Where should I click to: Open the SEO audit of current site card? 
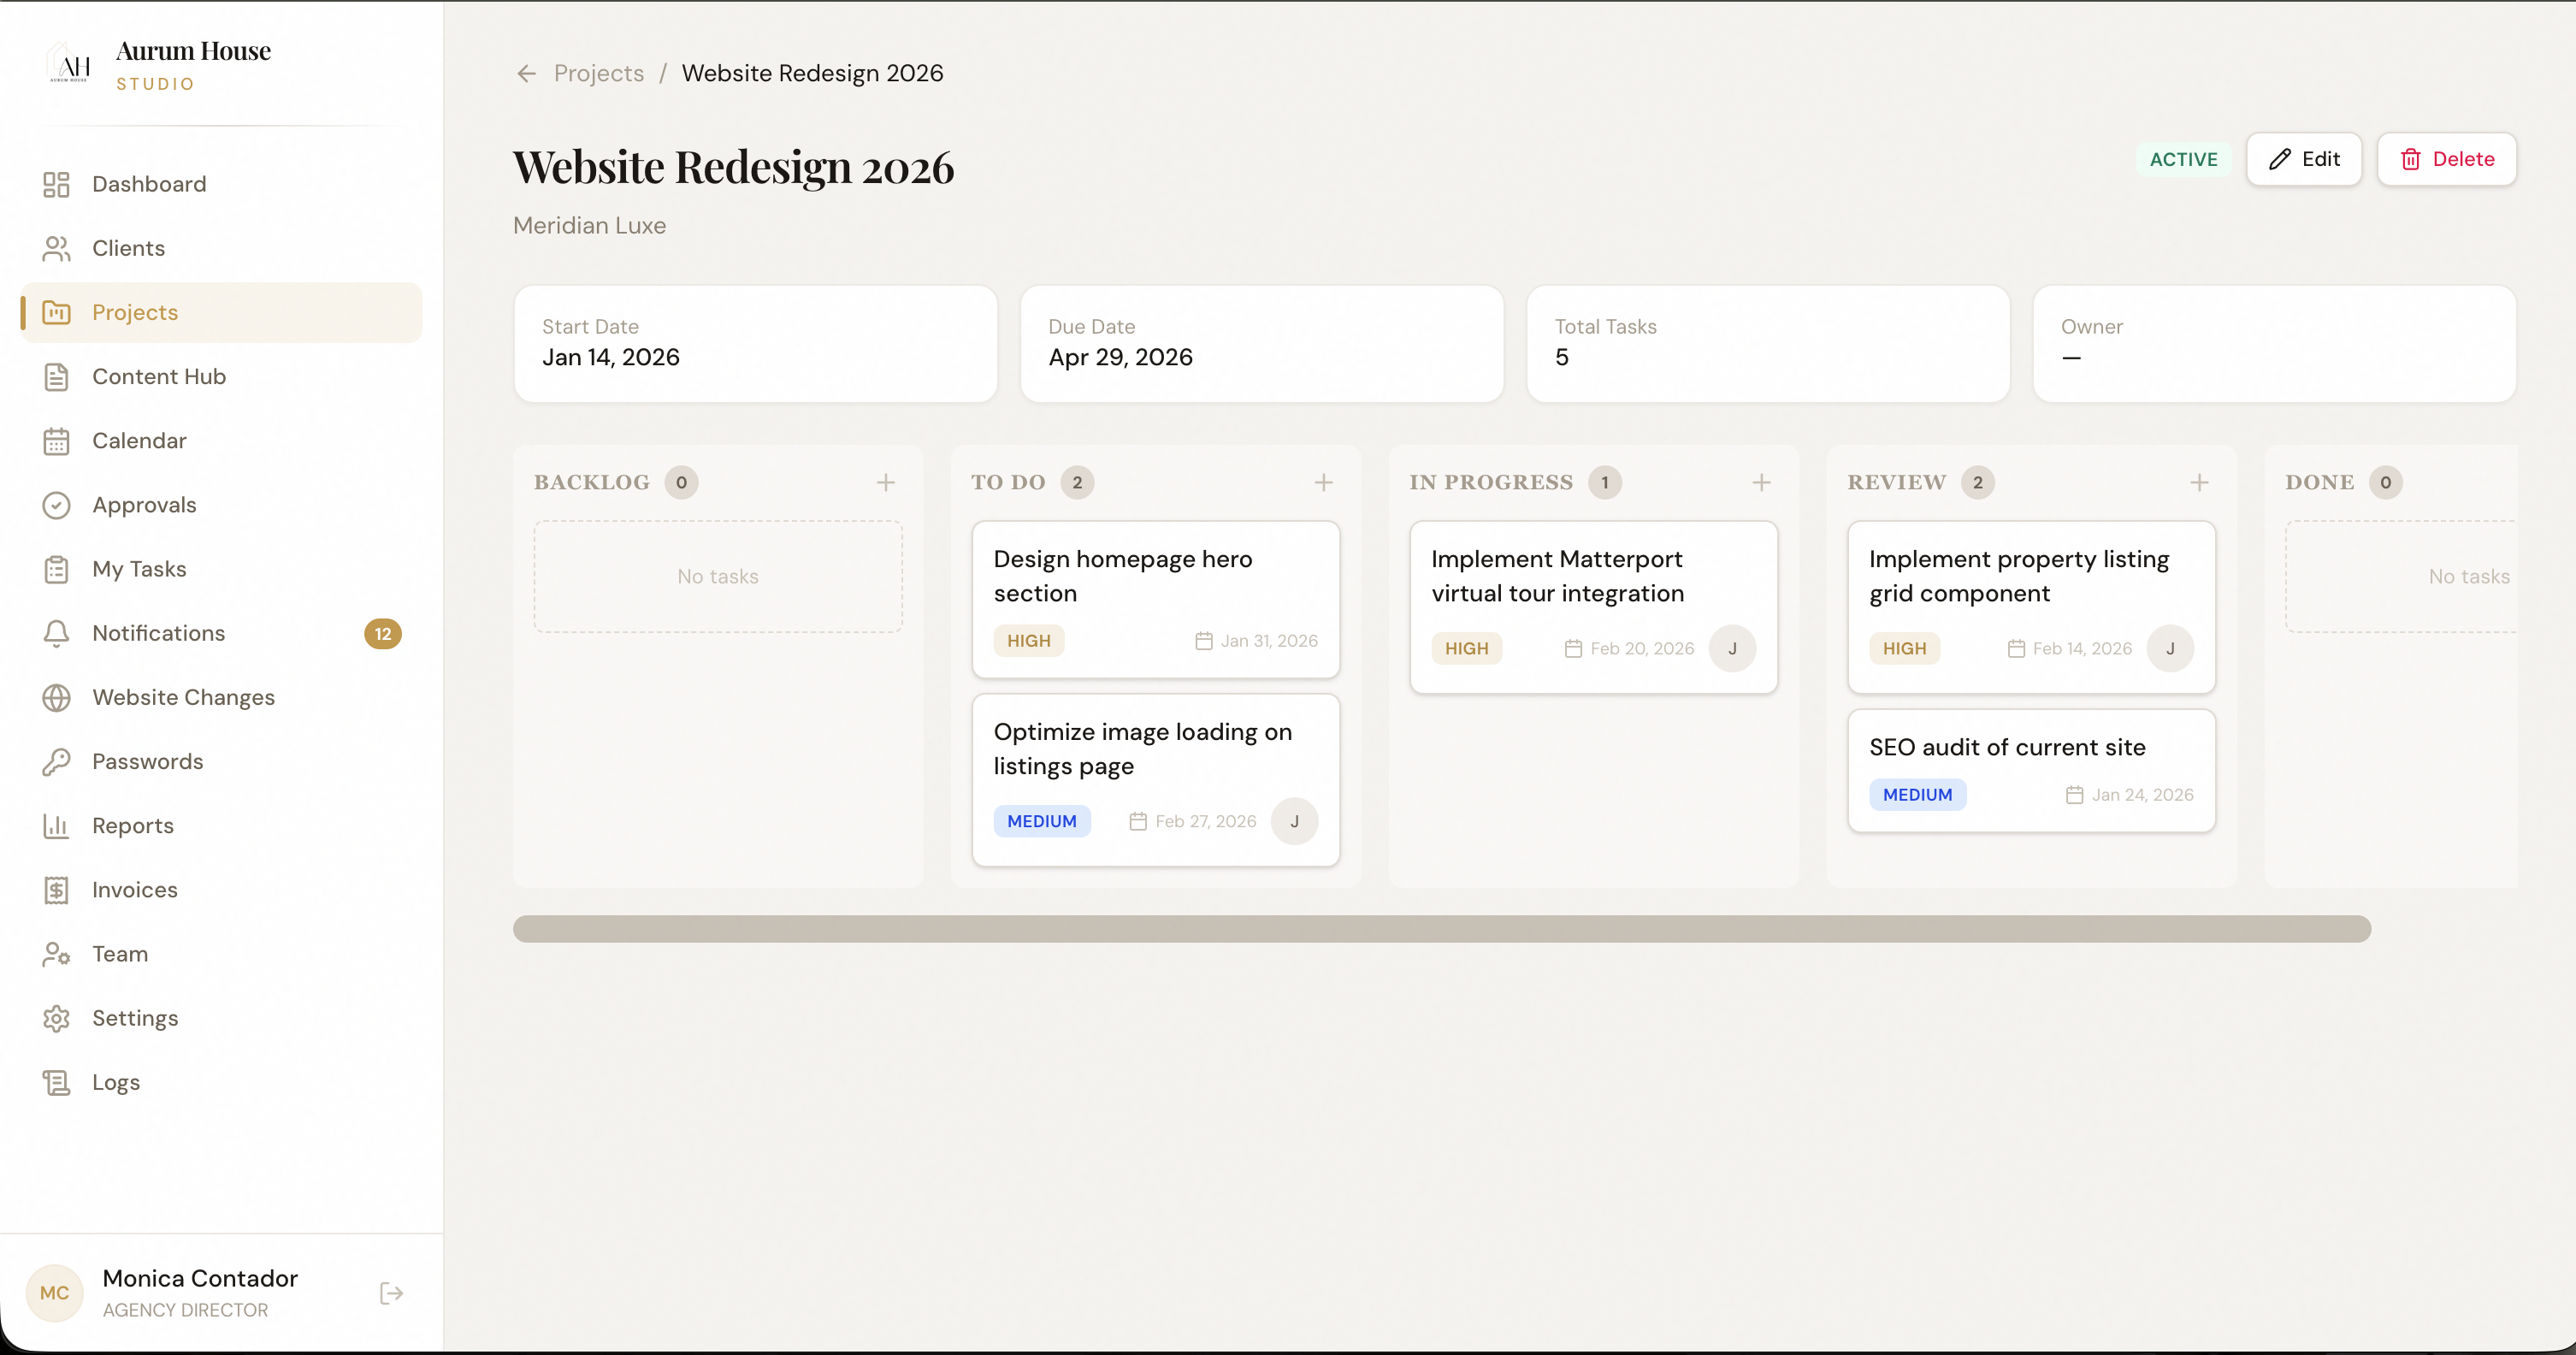coord(2031,770)
